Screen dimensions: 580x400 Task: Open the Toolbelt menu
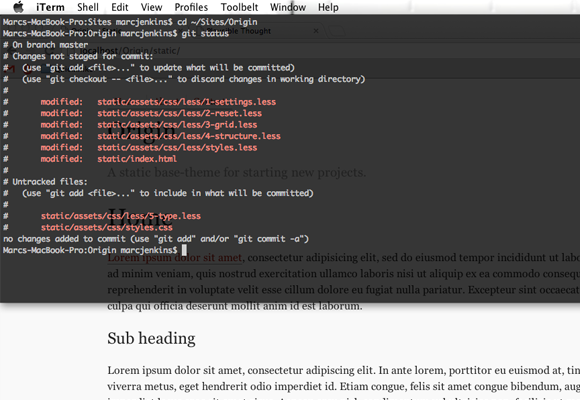tap(239, 7)
